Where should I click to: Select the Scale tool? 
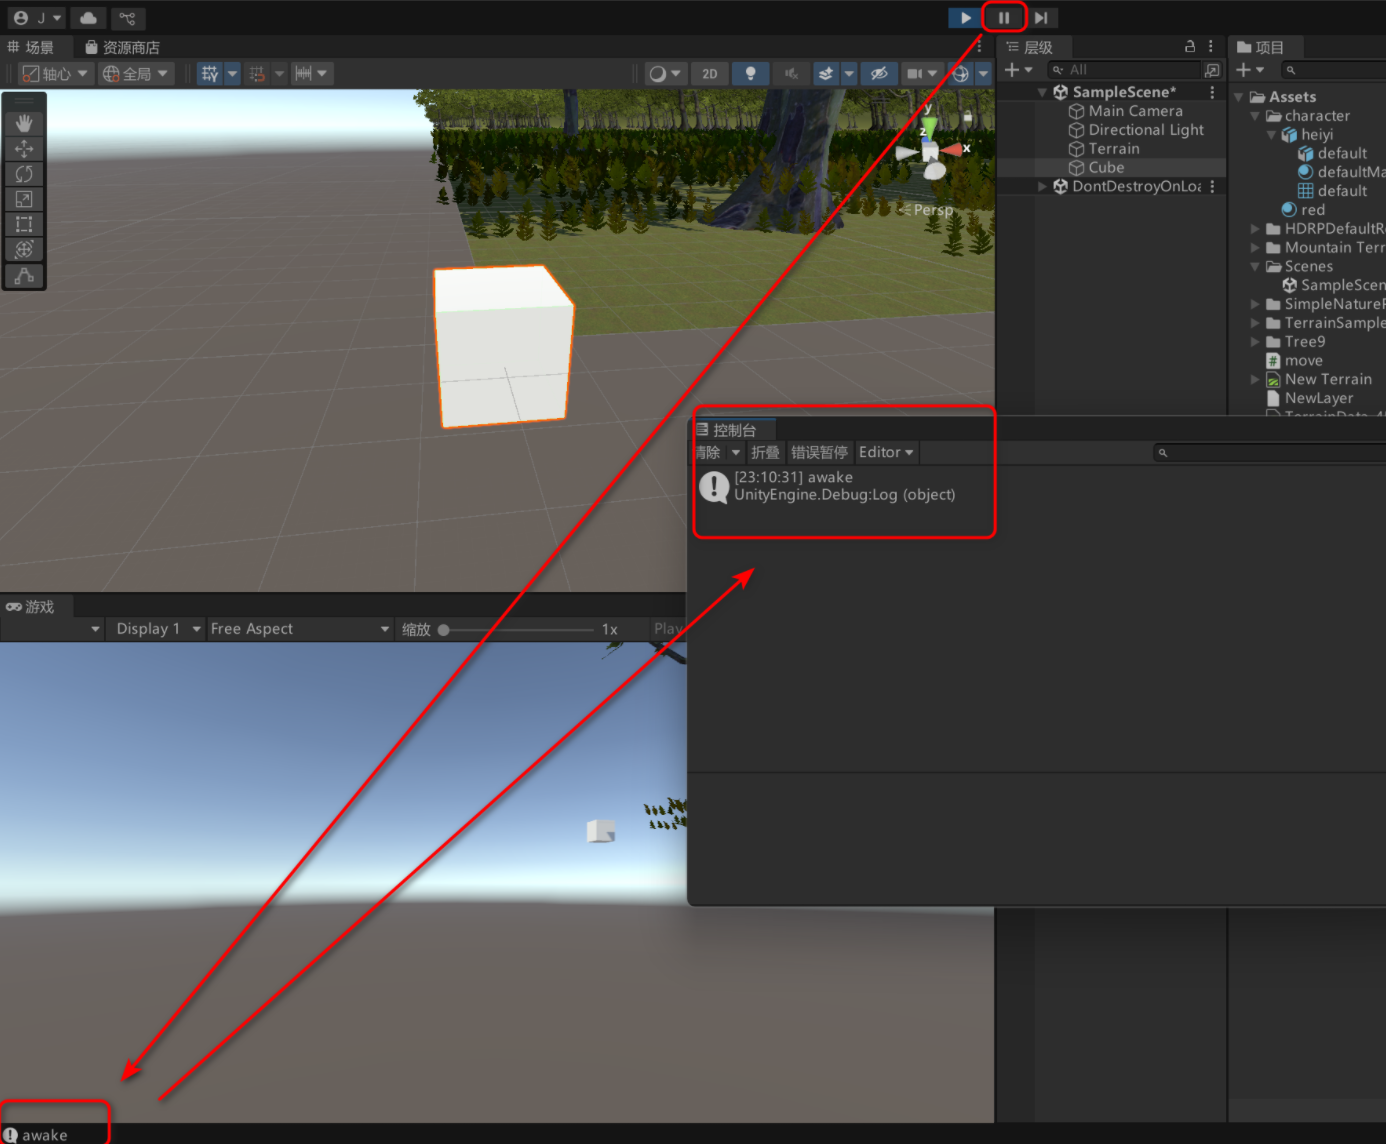(x=24, y=199)
